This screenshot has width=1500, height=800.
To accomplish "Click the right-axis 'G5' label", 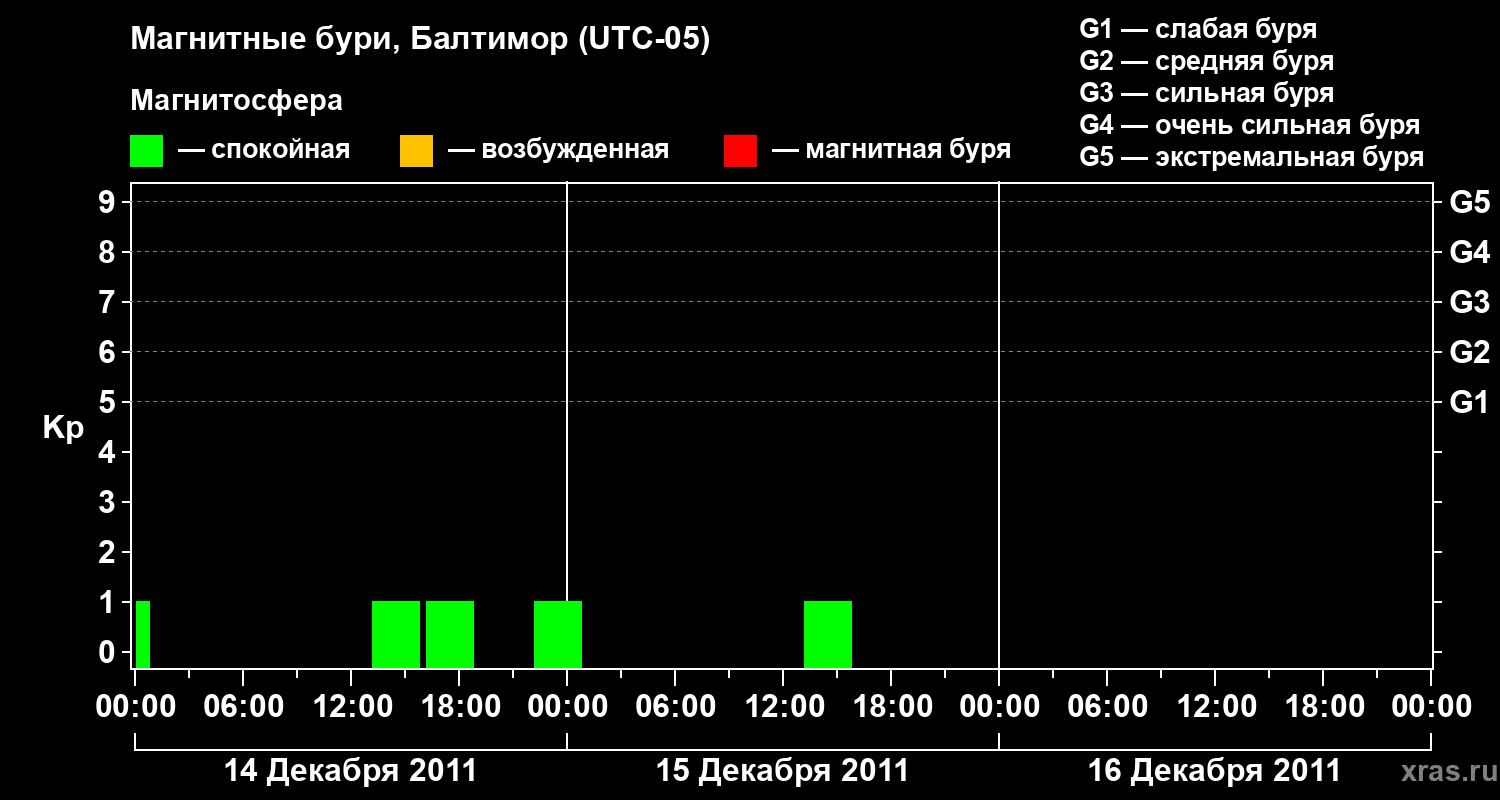I will pos(1469,202).
